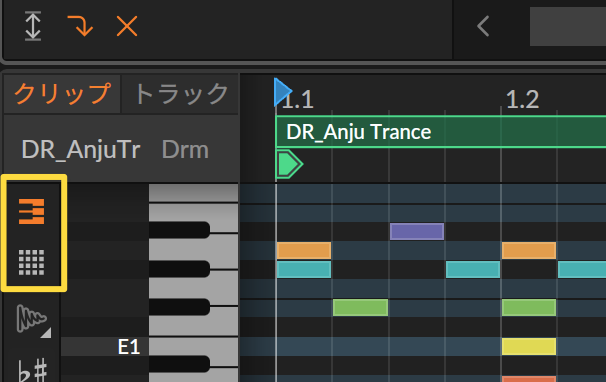
Task: Click the orange bent arrow icon
Action: [x=80, y=26]
